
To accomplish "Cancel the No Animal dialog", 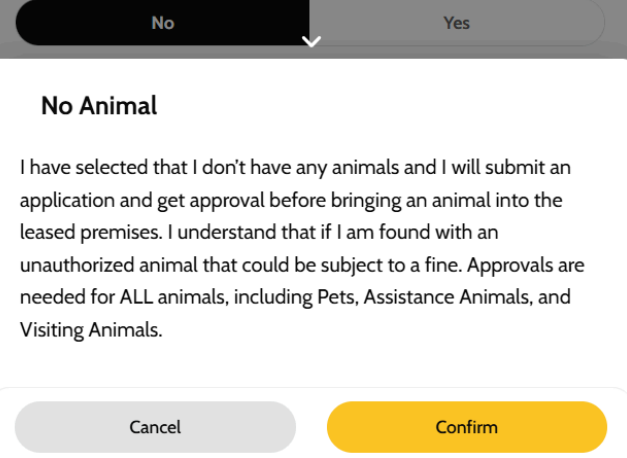I will tap(155, 427).
